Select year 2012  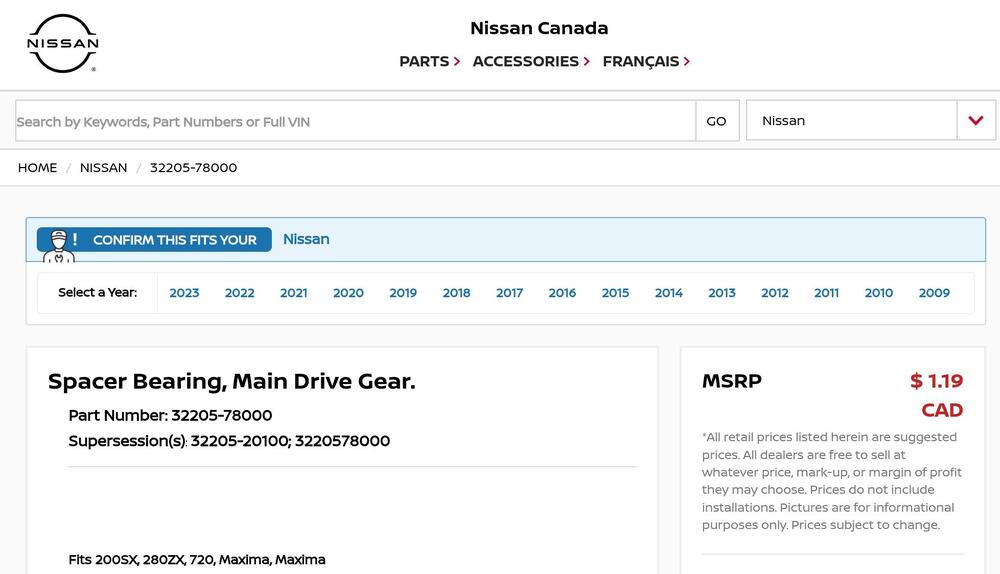[775, 293]
